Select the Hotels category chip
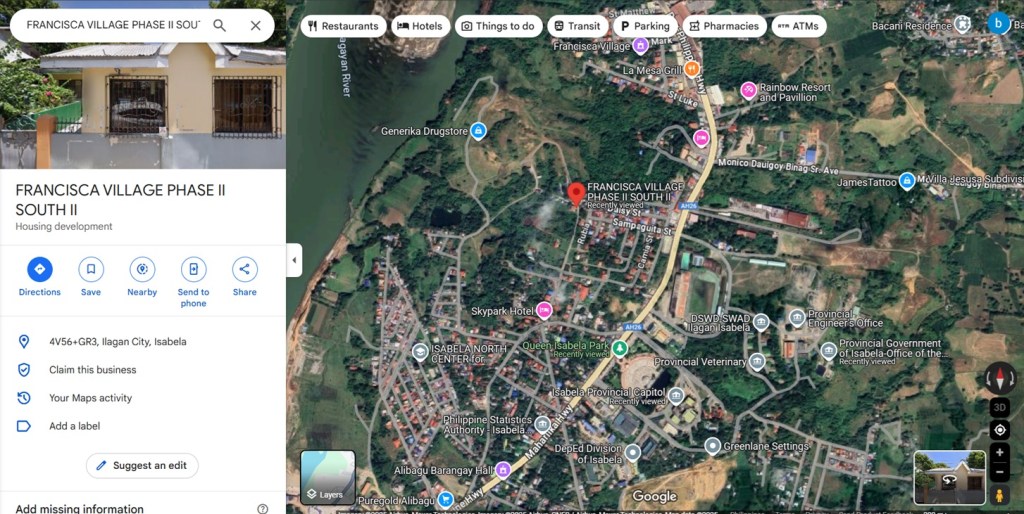Screen dimensions: 1024x514 click(420, 26)
